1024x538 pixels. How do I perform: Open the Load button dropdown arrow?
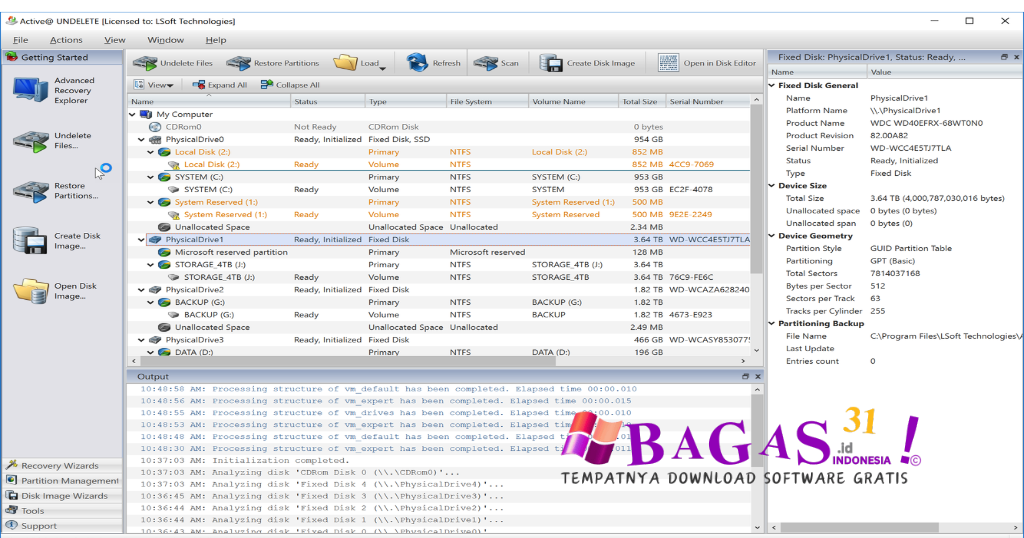pyautogui.click(x=383, y=67)
